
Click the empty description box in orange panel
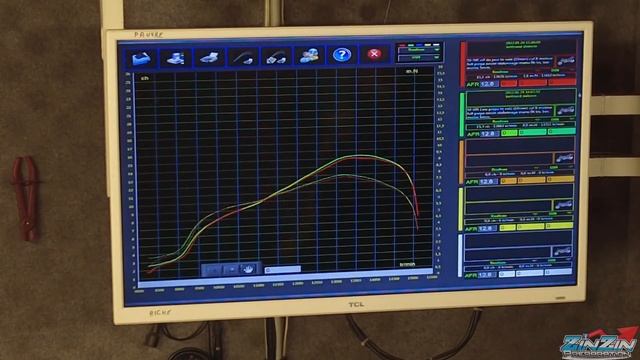coord(509,160)
